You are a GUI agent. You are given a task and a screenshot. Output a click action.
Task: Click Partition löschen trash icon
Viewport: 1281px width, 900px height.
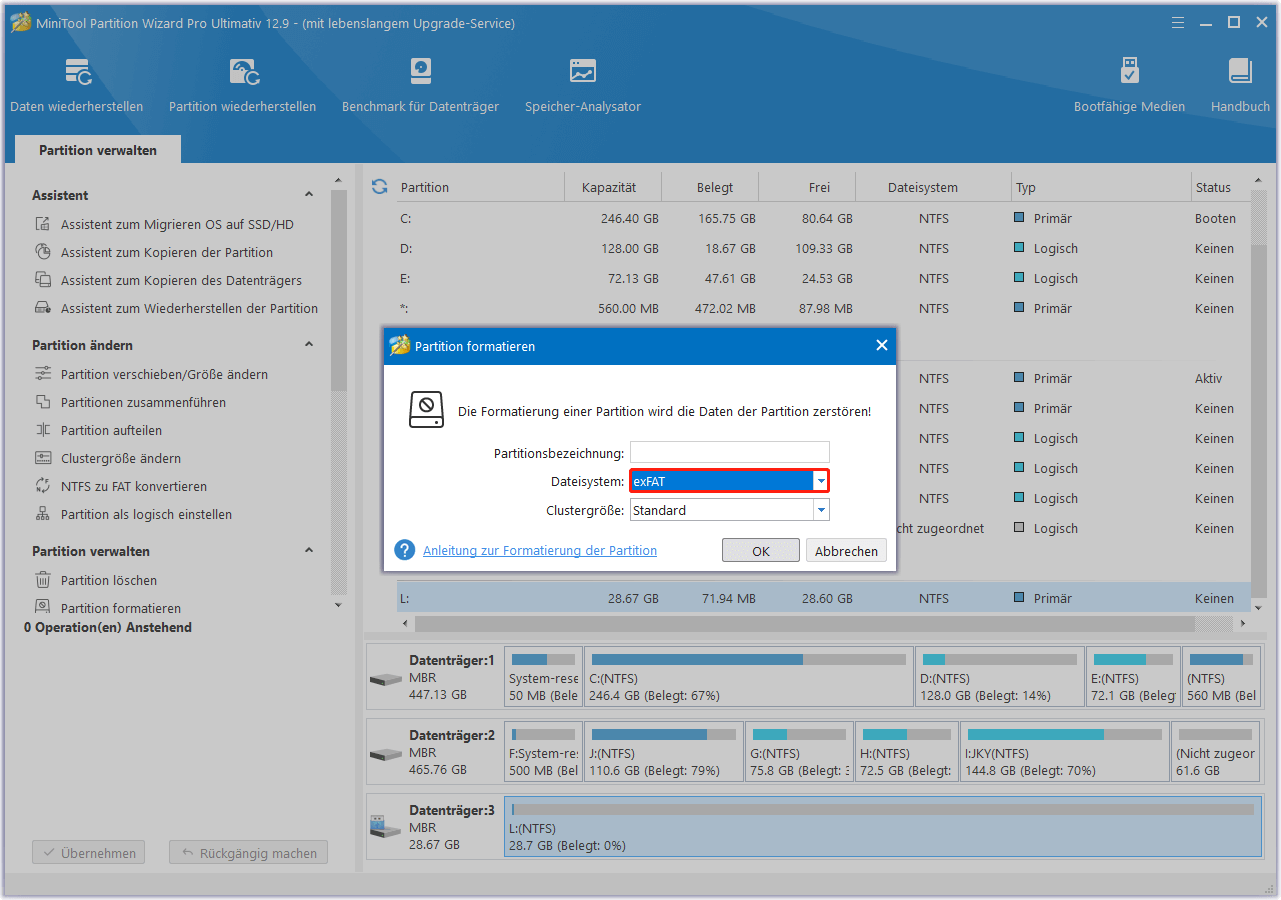tap(43, 580)
